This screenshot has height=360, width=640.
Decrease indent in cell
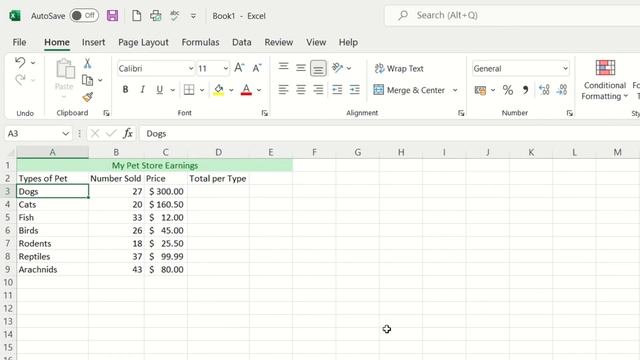pyautogui.click(x=337, y=89)
